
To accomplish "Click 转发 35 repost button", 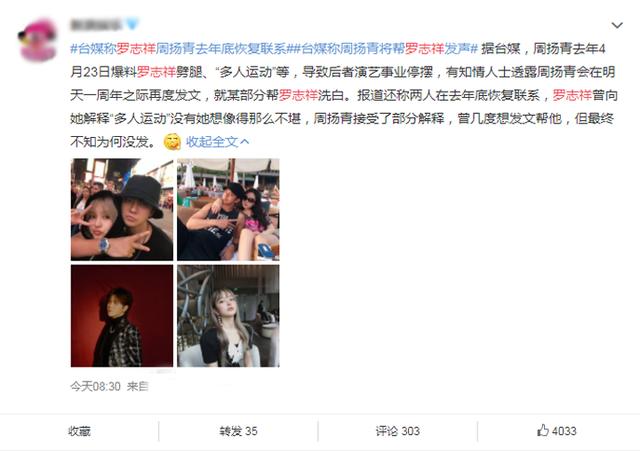I will [x=238, y=431].
